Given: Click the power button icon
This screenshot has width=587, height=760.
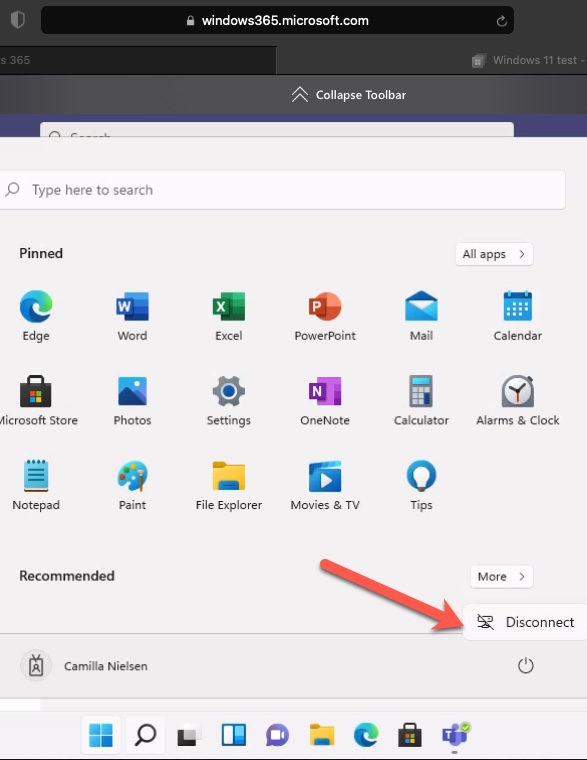Looking at the screenshot, I should pos(525,666).
